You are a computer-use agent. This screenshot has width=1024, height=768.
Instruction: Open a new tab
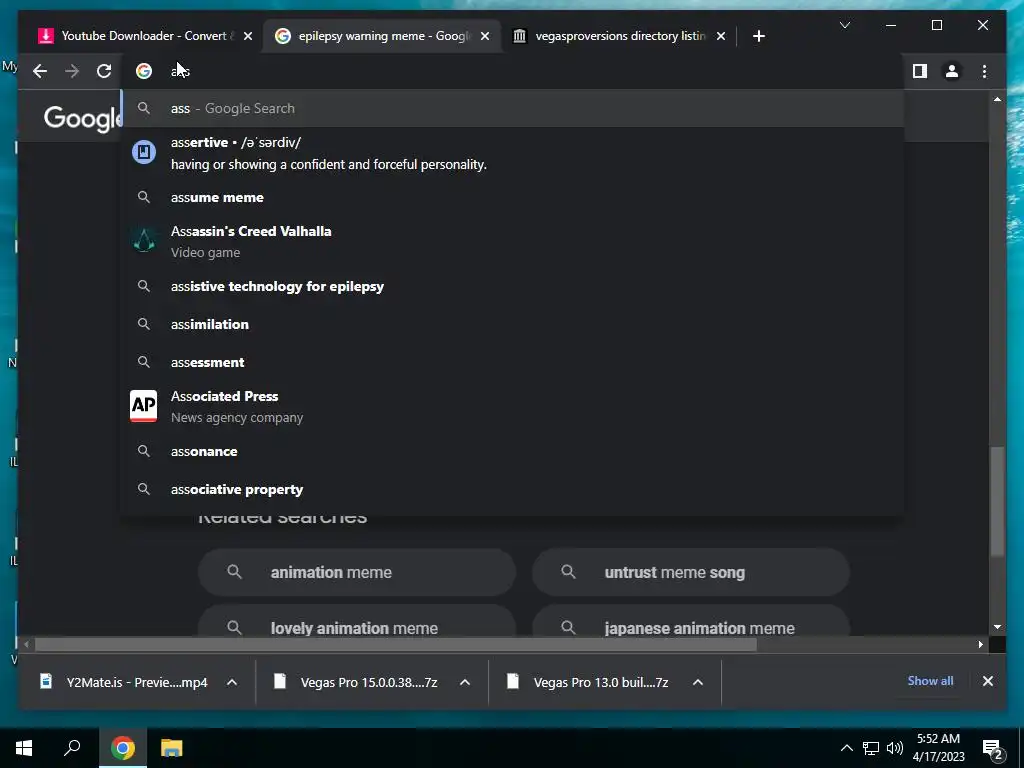(x=758, y=36)
